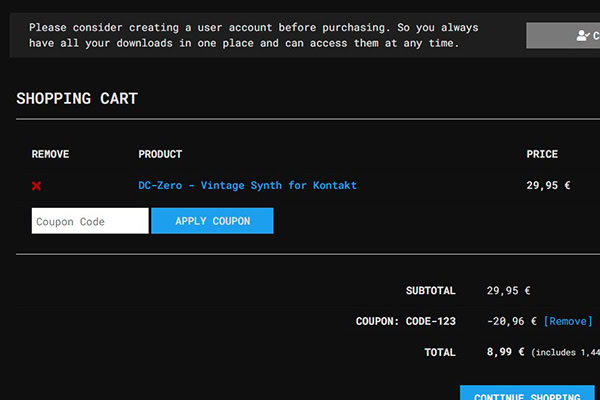Viewport: 600px width, 400px height.
Task: Open DC-Zero Vintage Synth for Kontakt link
Action: click(247, 185)
